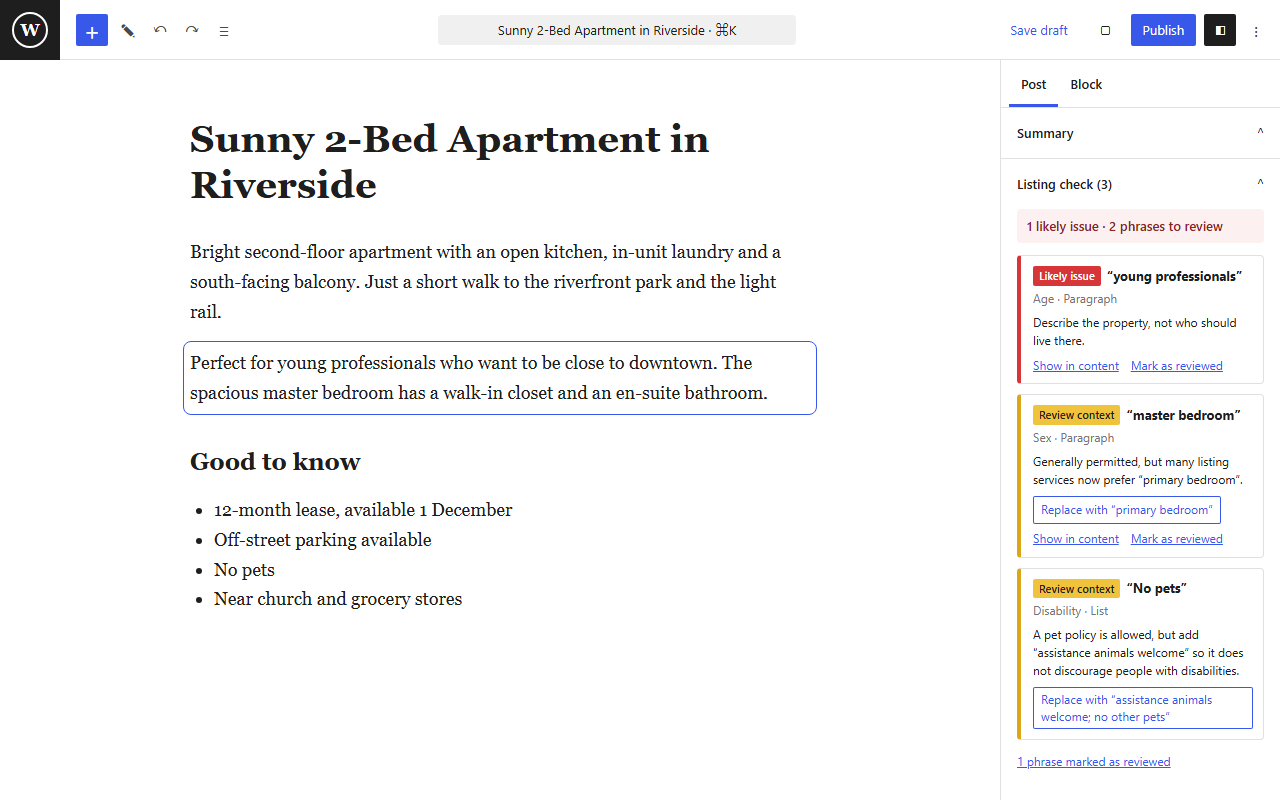Select the Tools pencil icon
The height and width of the screenshot is (800, 1280).
(128, 31)
